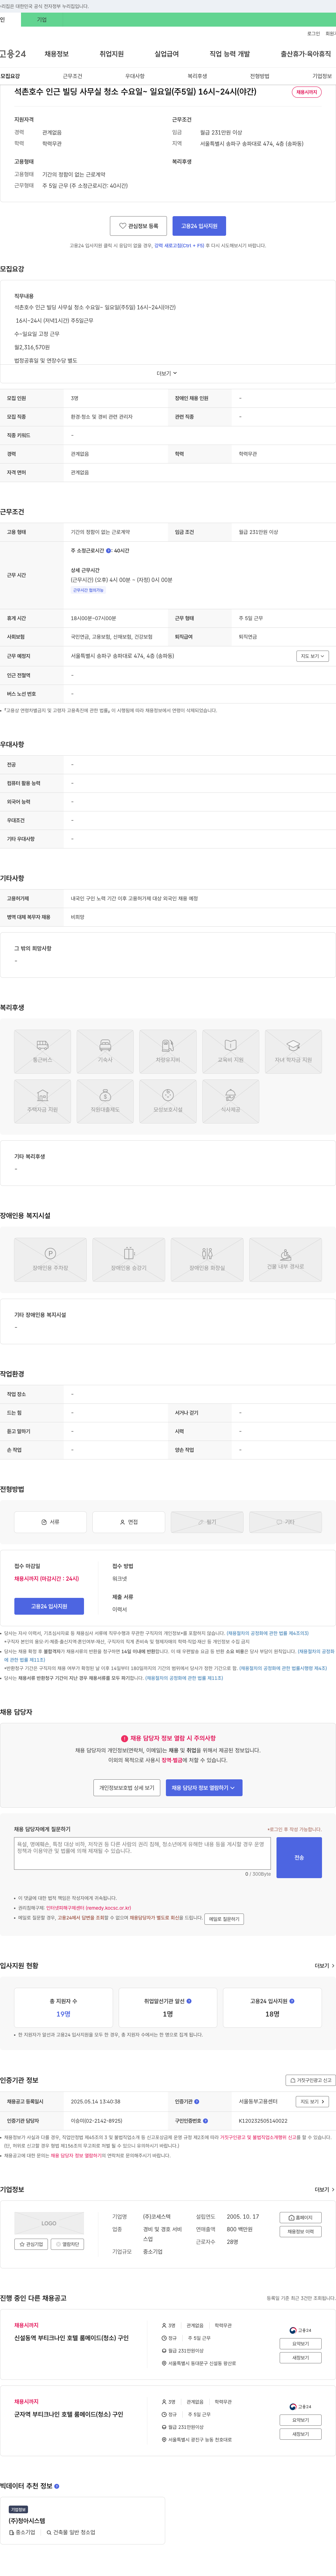Click the 자녀 학자금 지원 icon
The image size is (336, 2576).
[293, 1052]
